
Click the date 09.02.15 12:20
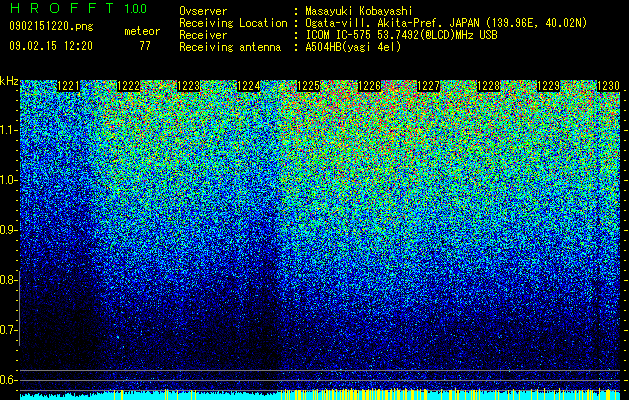point(51,46)
